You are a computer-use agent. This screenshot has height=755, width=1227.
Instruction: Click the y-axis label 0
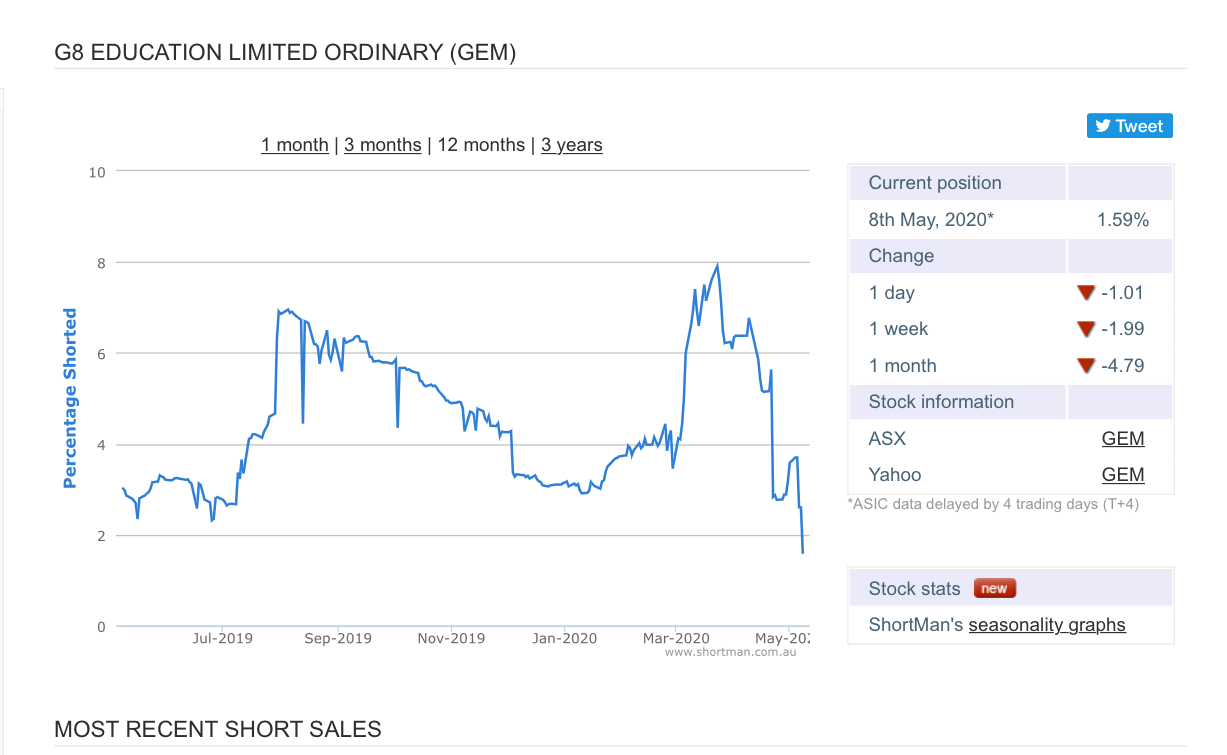(x=101, y=627)
